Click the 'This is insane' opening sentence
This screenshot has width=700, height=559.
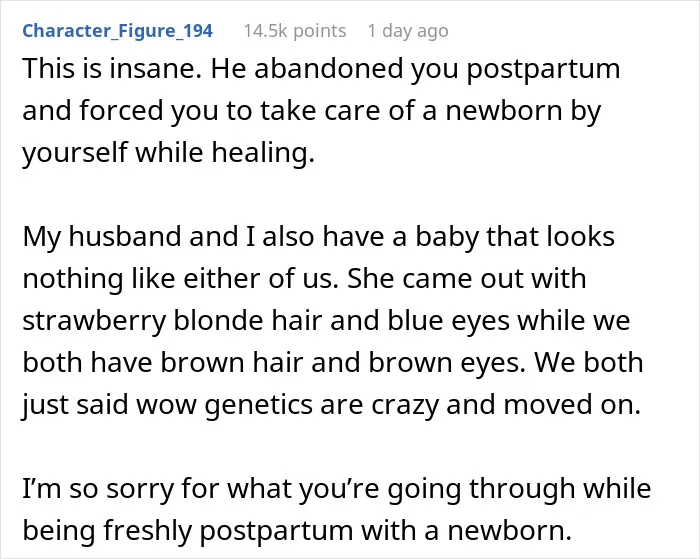click(112, 69)
